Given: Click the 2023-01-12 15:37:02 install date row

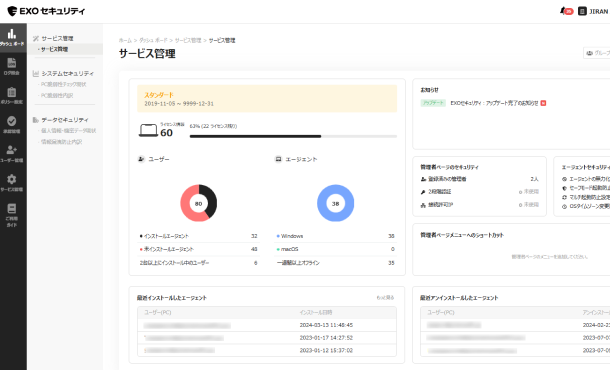Looking at the screenshot, I should click(267, 350).
